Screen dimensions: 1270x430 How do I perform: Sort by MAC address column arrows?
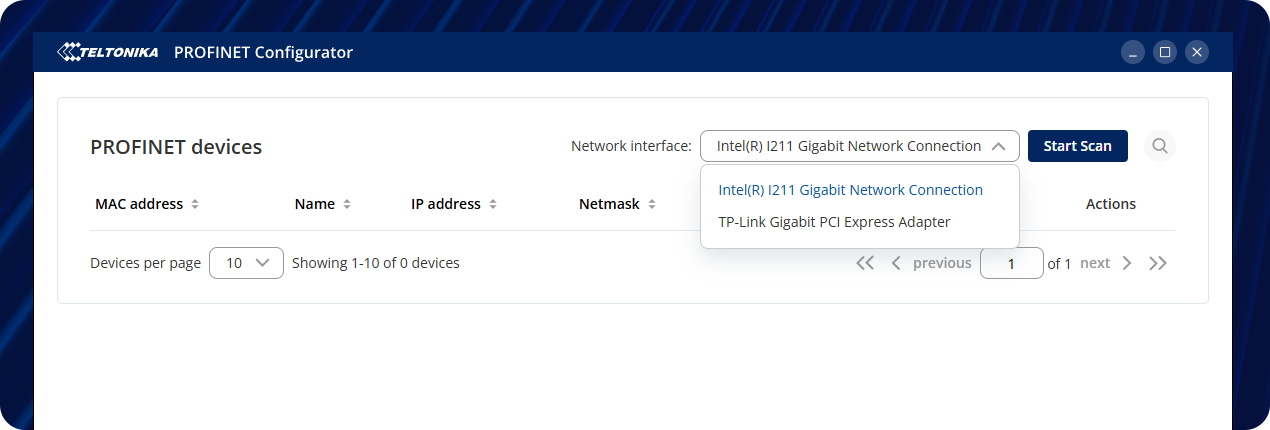pyautogui.click(x=195, y=204)
